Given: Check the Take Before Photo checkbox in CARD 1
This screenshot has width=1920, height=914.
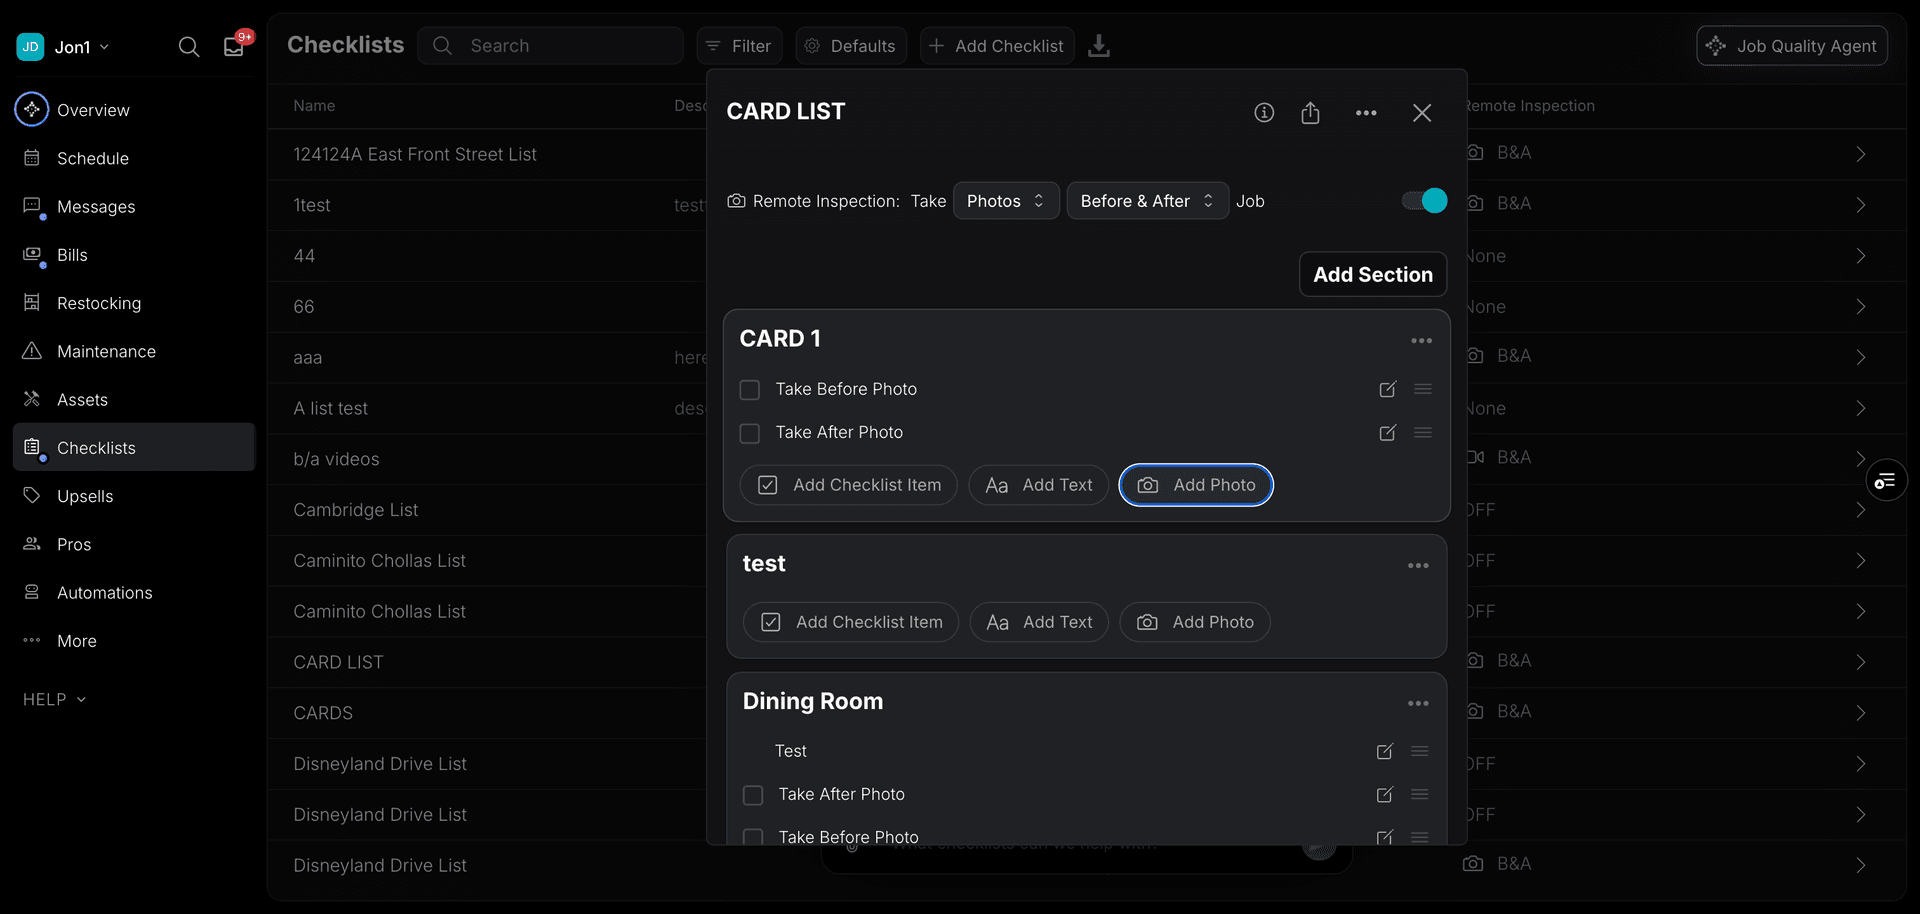Looking at the screenshot, I should coord(749,390).
